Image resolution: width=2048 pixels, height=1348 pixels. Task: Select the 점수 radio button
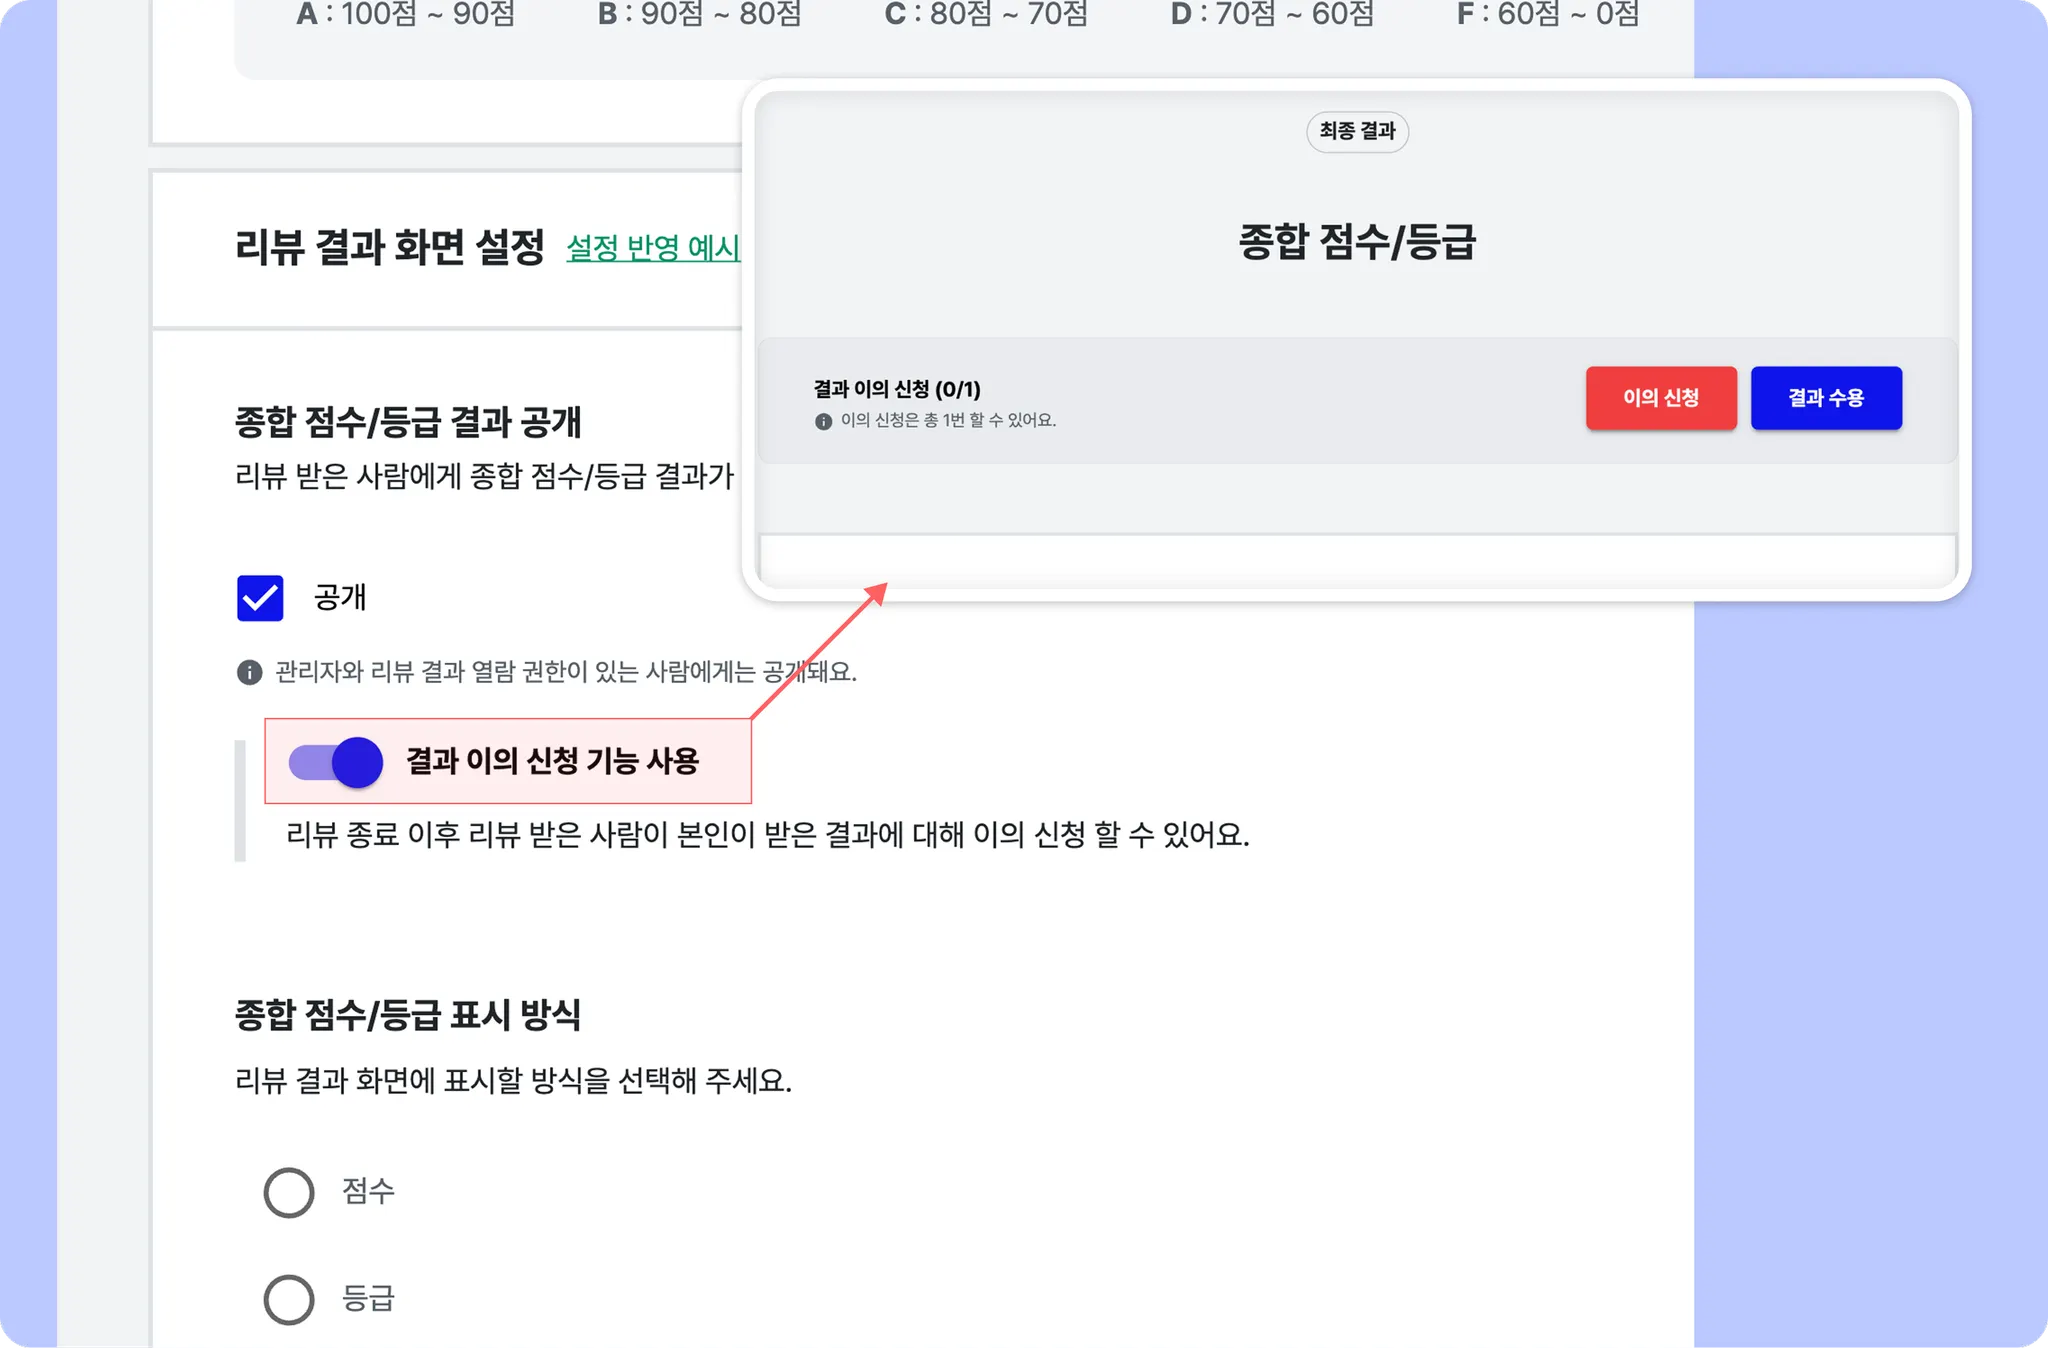(289, 1192)
